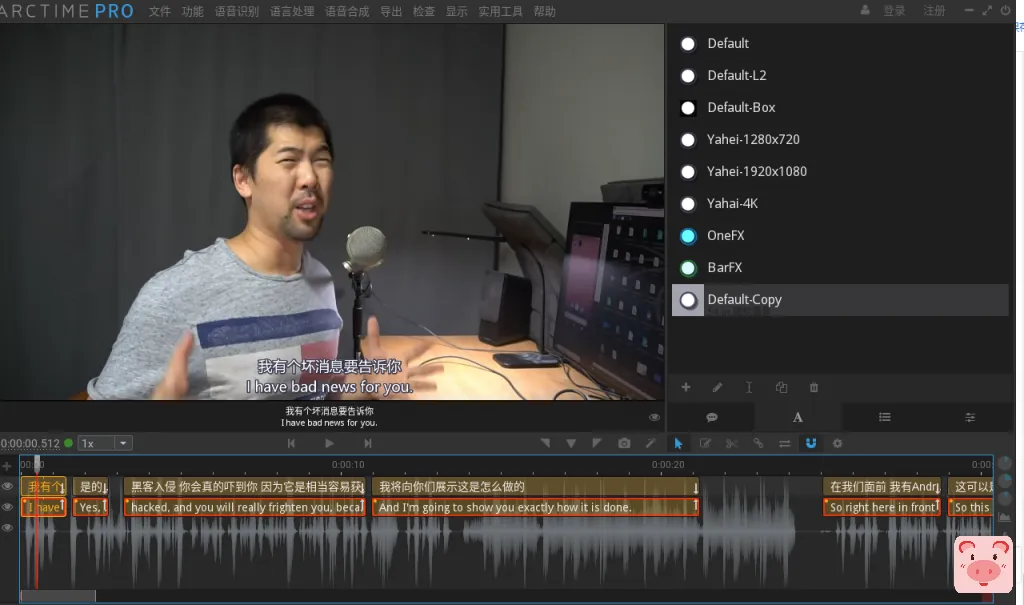Screen dimensions: 1024x605
Task: Toggle the magnet snapping tool
Action: (x=811, y=443)
